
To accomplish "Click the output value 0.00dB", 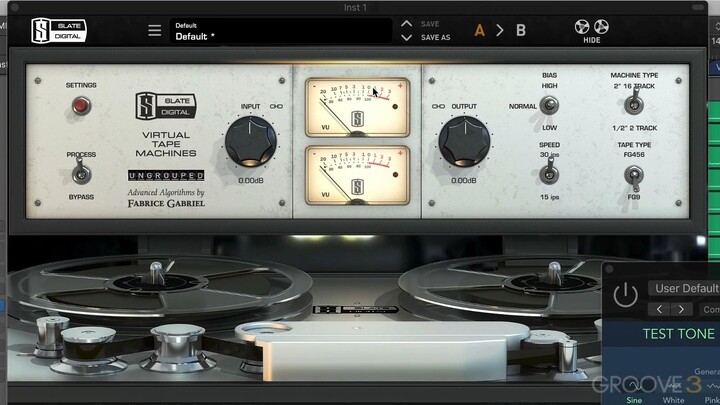I will (x=464, y=180).
